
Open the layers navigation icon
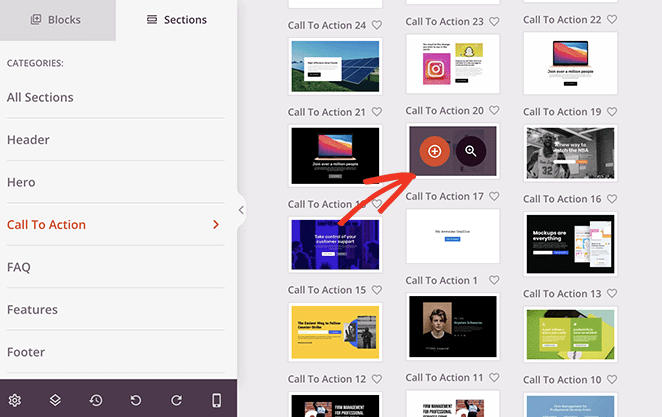[x=55, y=399]
